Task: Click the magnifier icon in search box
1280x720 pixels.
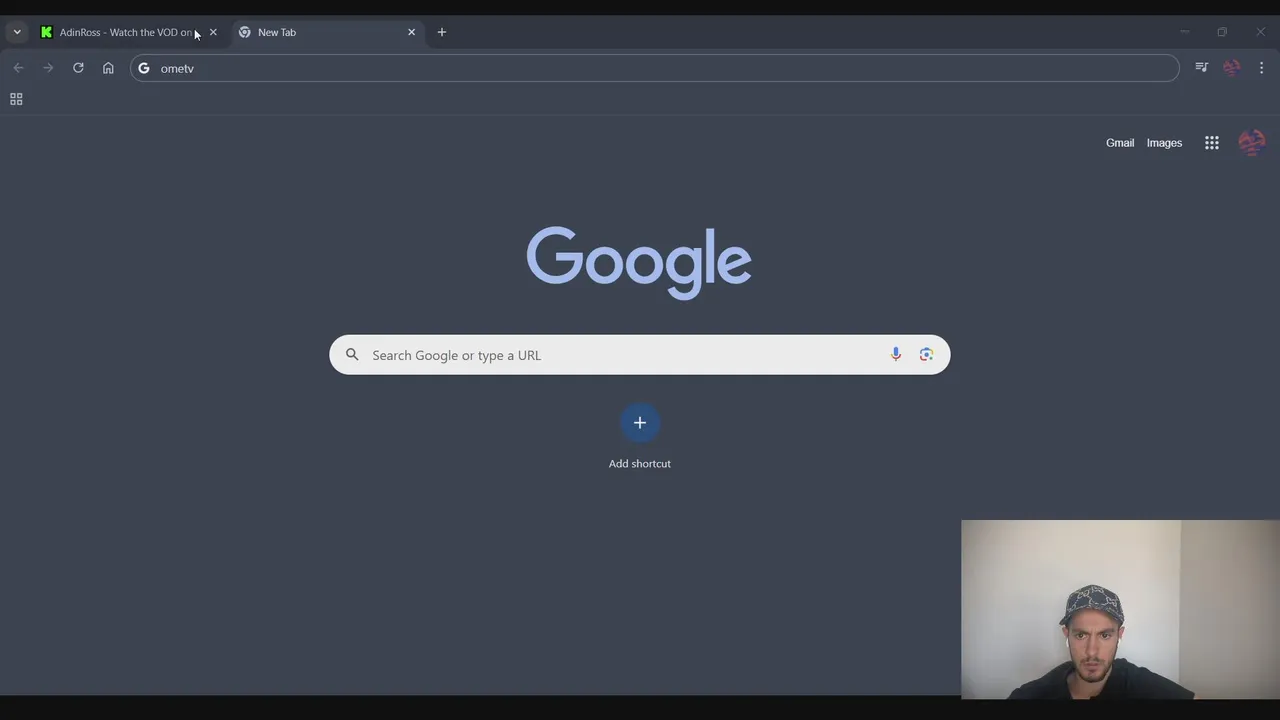Action: point(352,355)
